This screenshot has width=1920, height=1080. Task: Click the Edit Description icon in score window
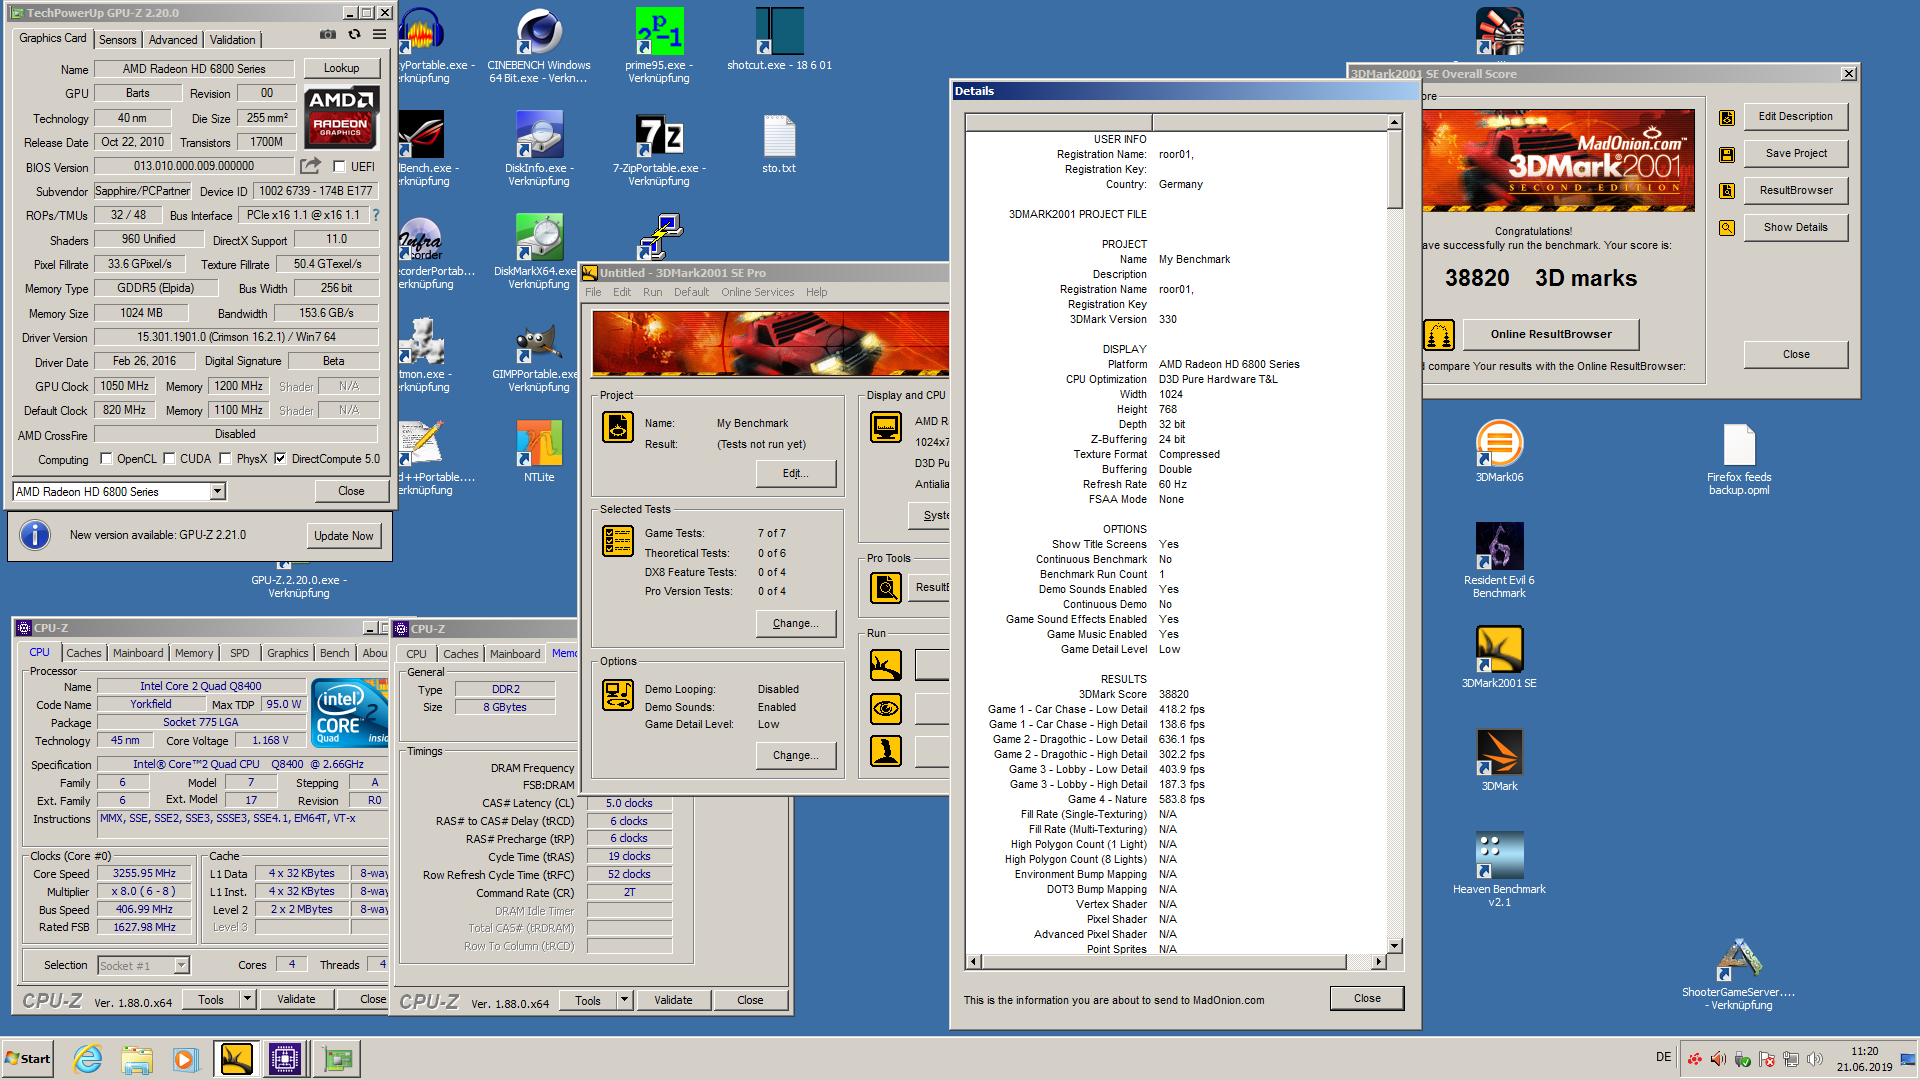point(1726,118)
